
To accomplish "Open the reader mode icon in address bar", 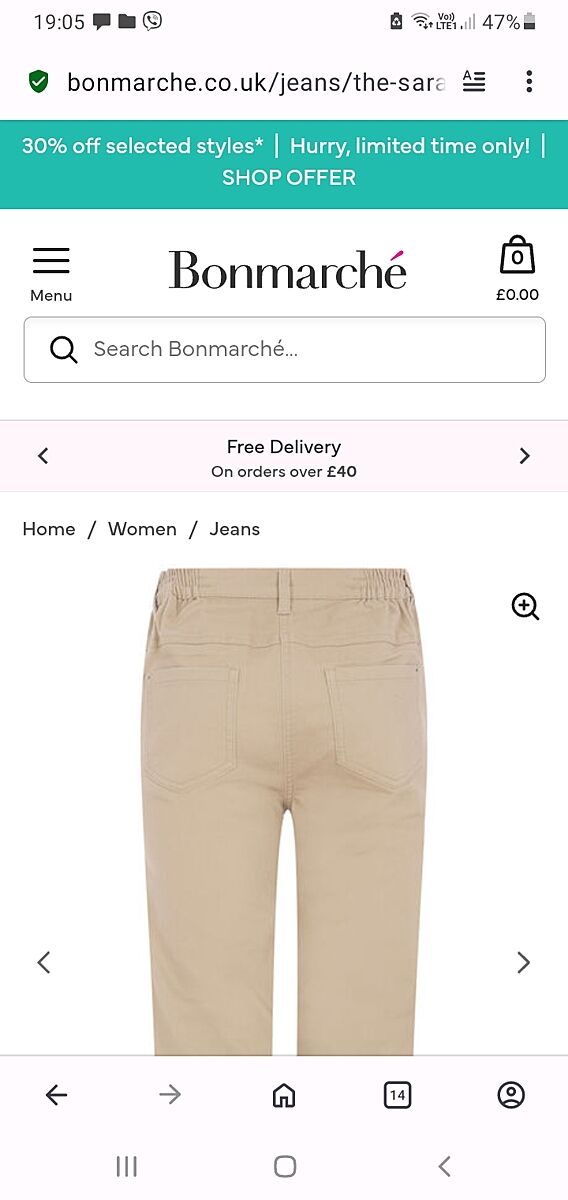I will [474, 82].
